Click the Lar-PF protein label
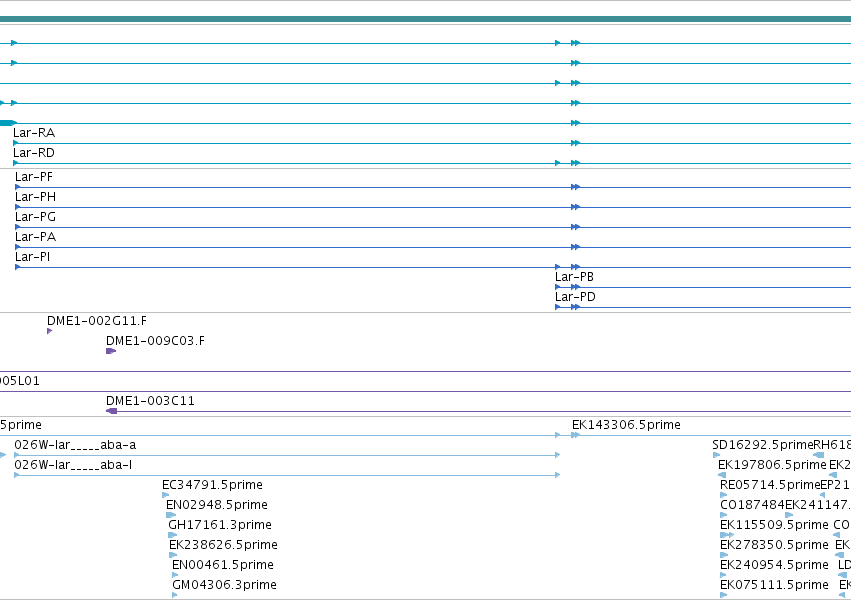The image size is (851, 600). pyautogui.click(x=34, y=177)
